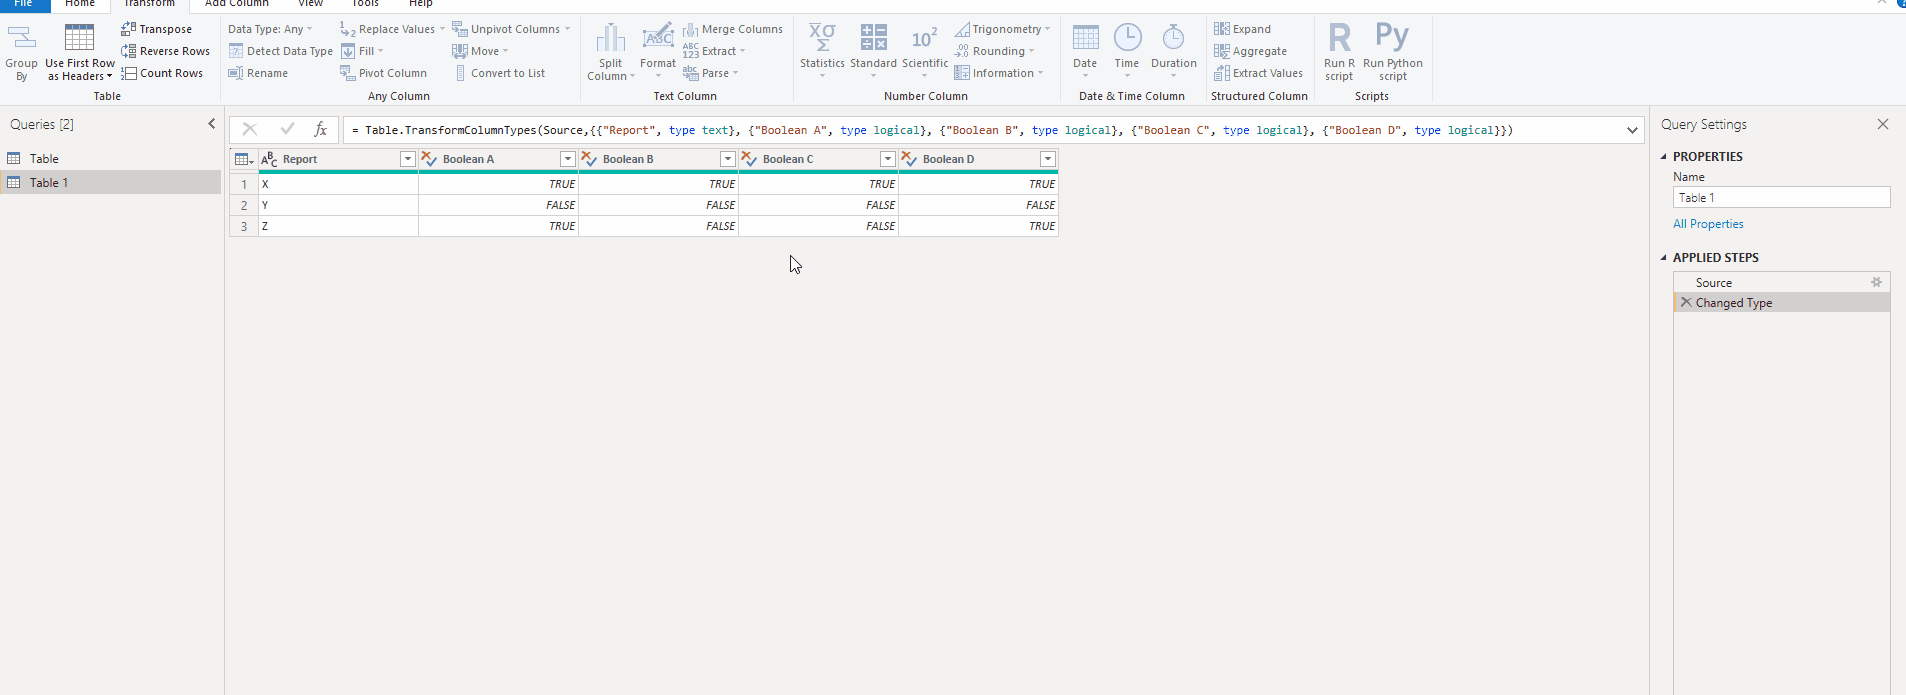
Task: Click Aggregate structured column button
Action: (1251, 51)
